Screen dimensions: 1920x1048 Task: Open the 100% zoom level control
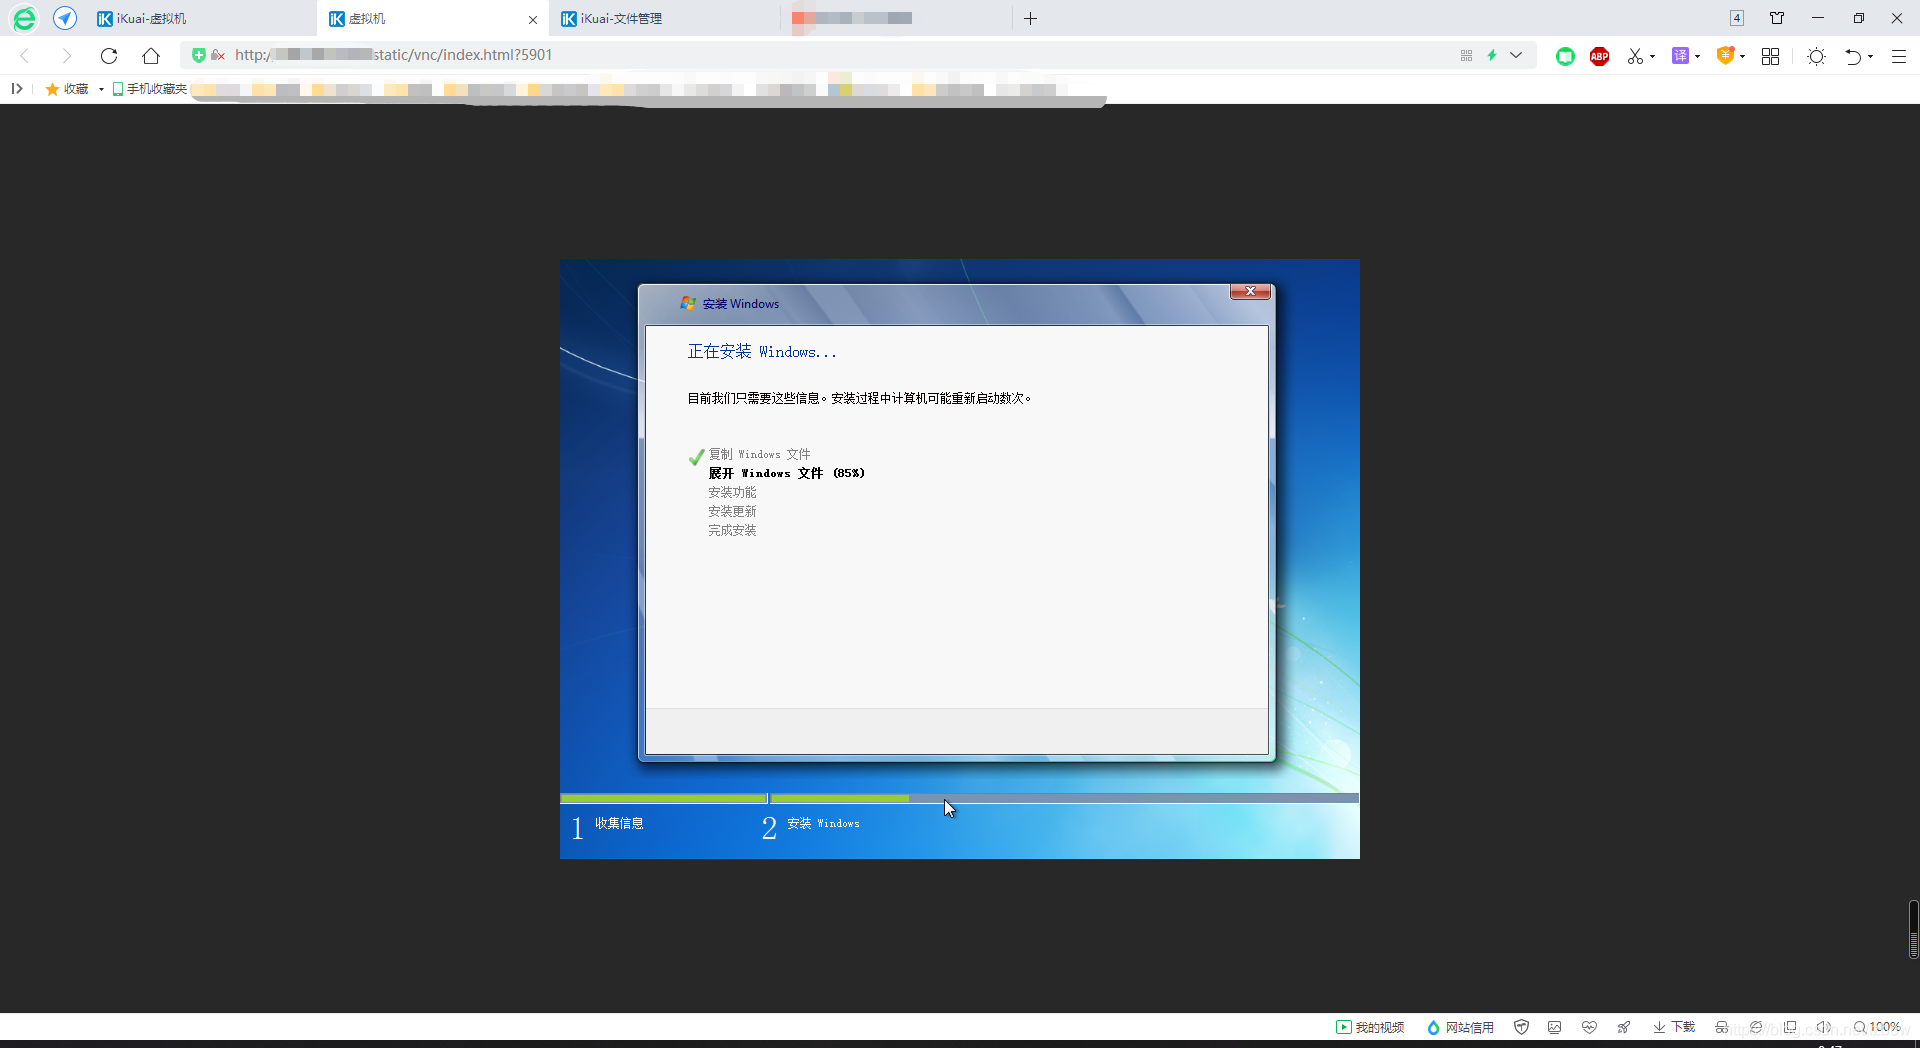tap(1877, 1027)
